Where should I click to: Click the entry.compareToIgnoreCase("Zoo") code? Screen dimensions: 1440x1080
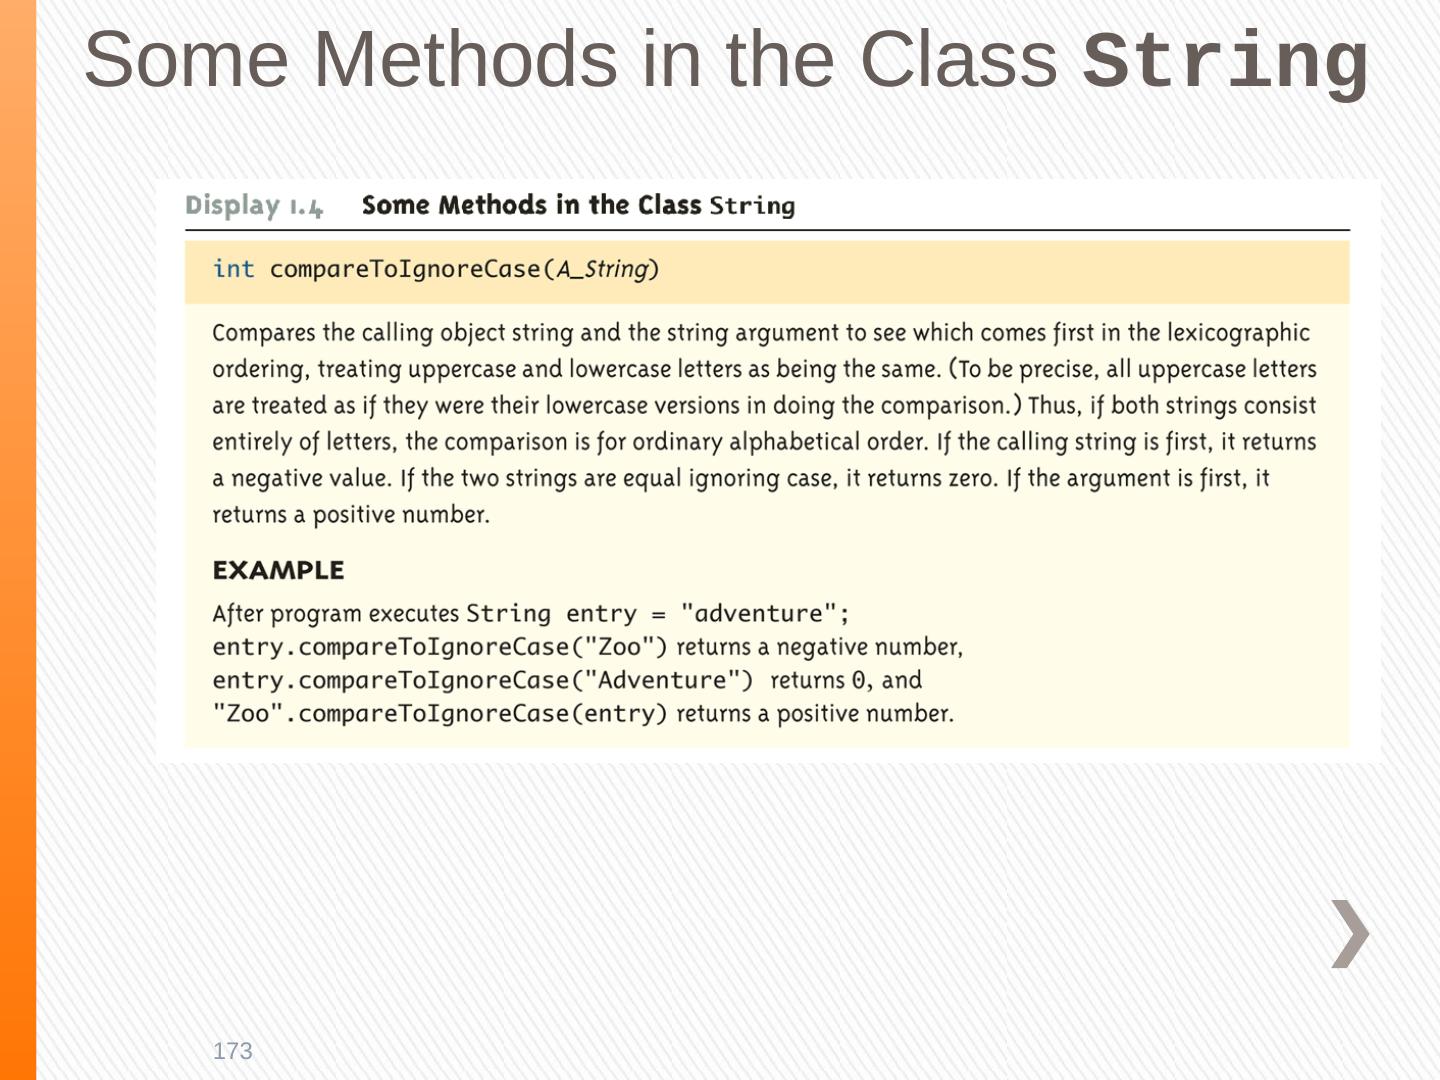[x=439, y=647]
